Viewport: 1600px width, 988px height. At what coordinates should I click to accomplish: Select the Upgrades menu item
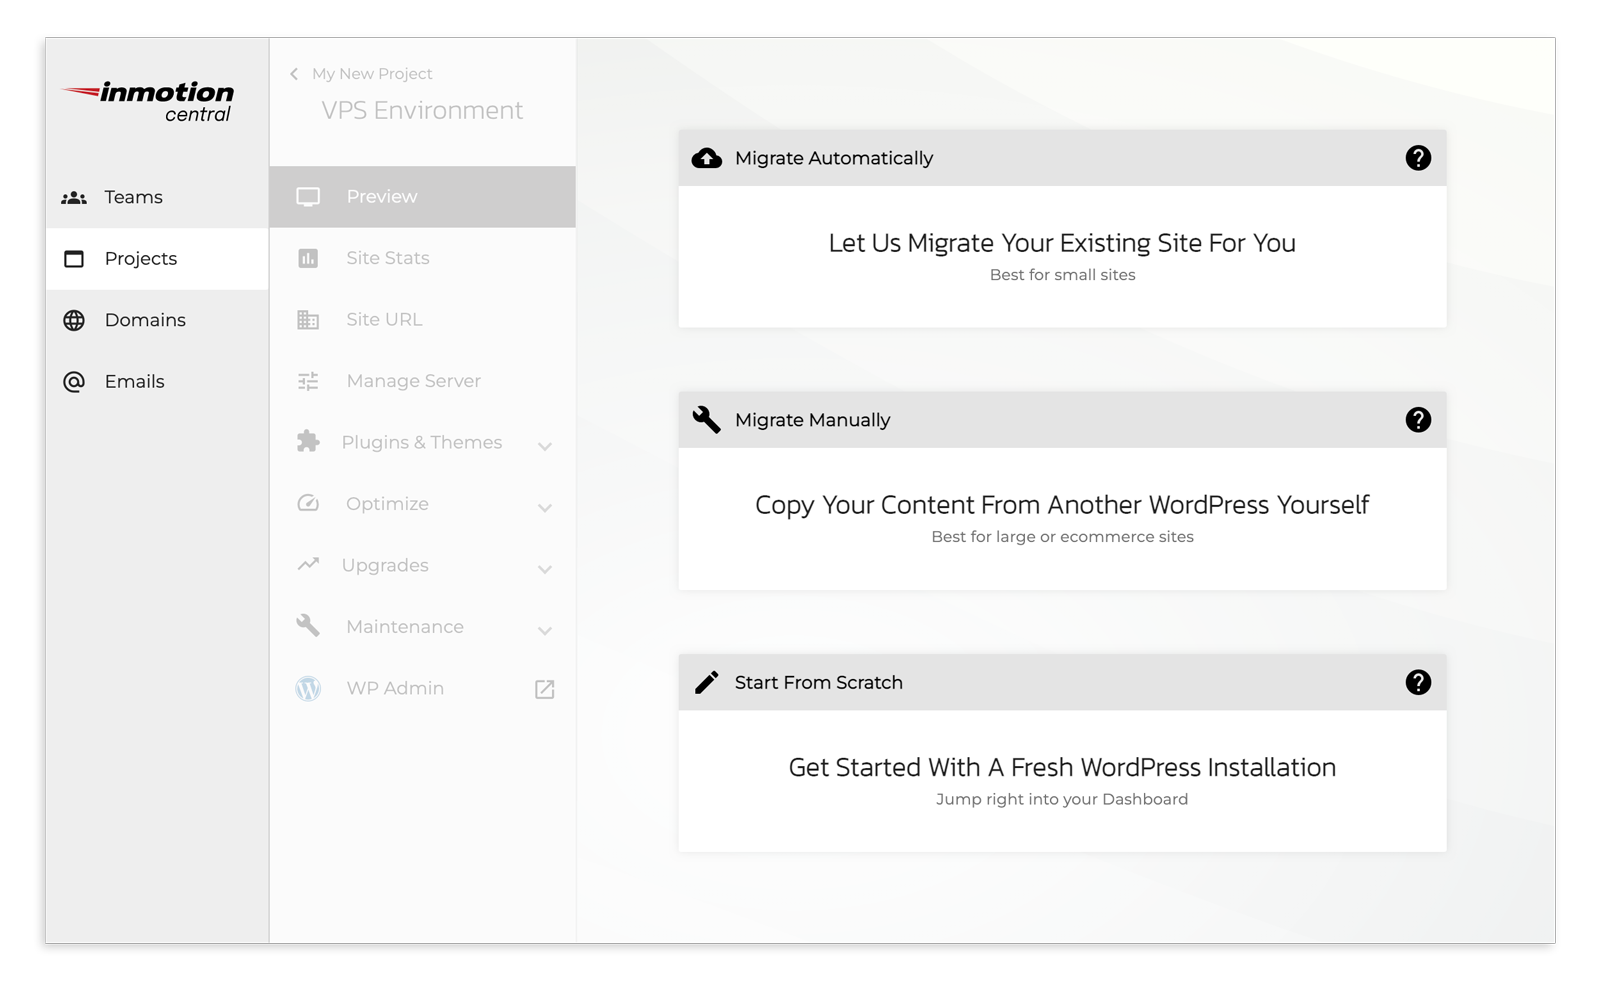click(x=422, y=565)
